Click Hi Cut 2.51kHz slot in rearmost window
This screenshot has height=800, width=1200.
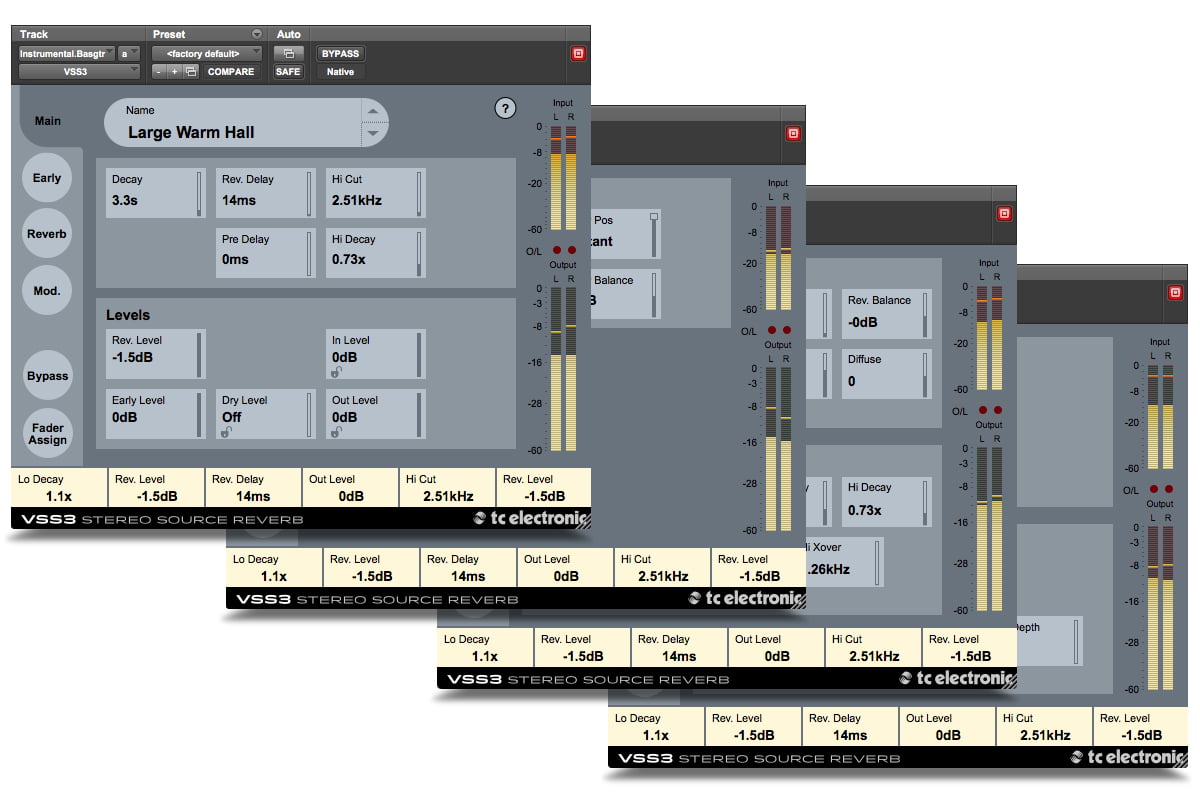click(1044, 727)
